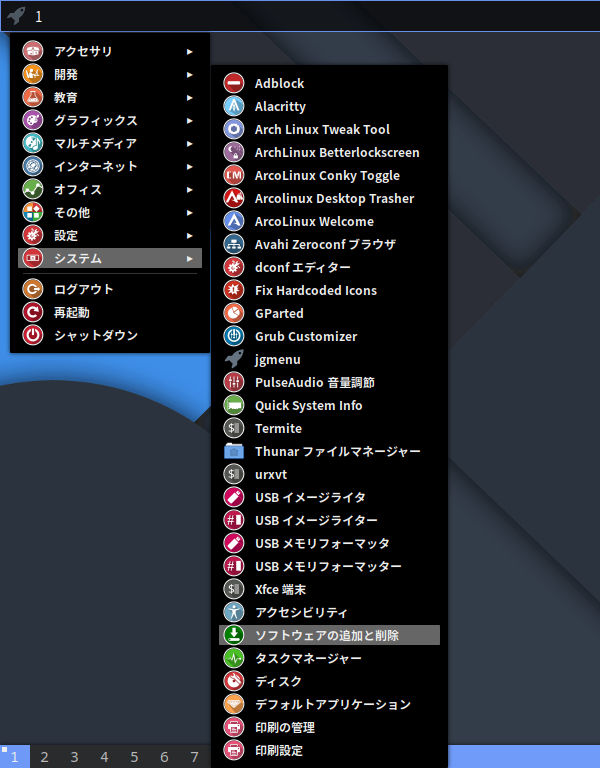Open 印刷設定
The width and height of the screenshot is (600, 768).
tap(329, 750)
